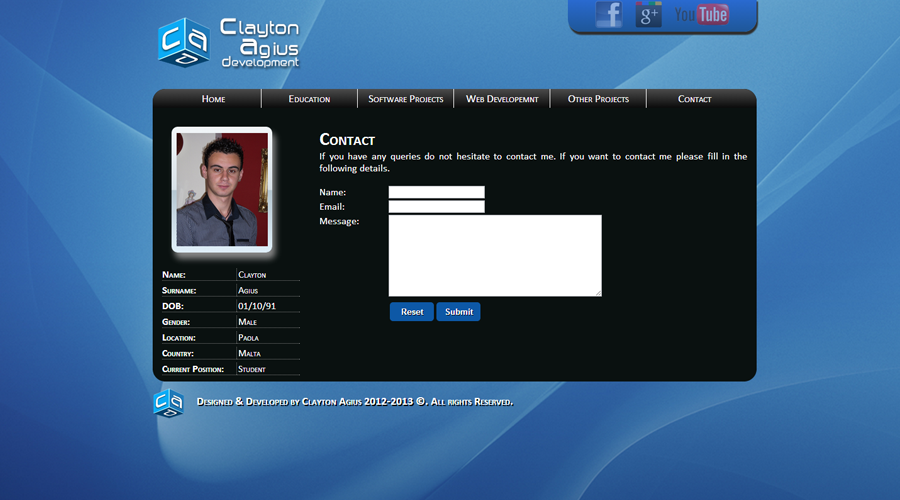Click inside the Message text area

click(x=495, y=256)
